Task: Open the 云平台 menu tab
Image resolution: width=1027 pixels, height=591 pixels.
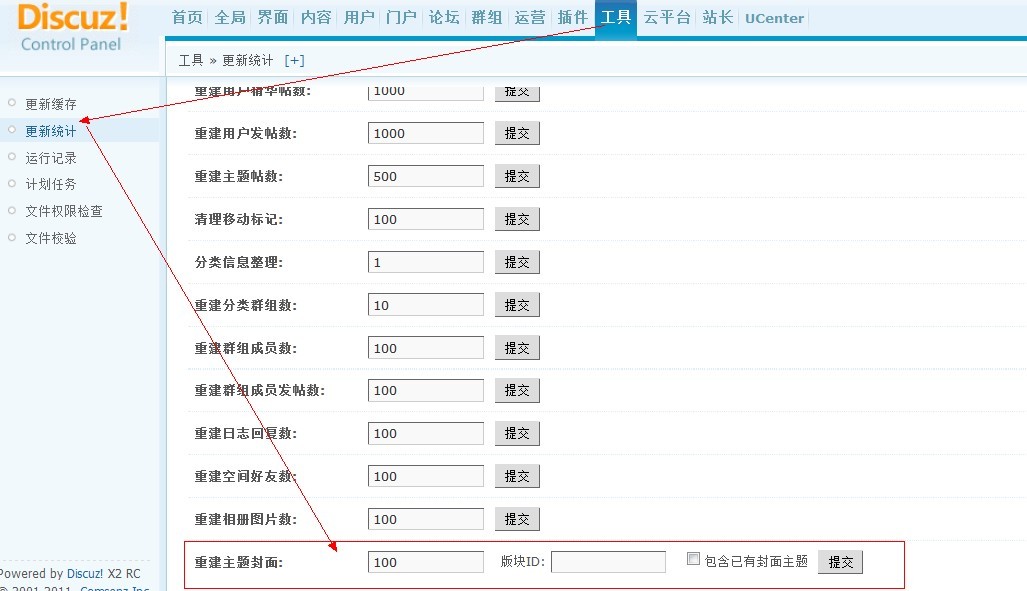Action: click(667, 17)
